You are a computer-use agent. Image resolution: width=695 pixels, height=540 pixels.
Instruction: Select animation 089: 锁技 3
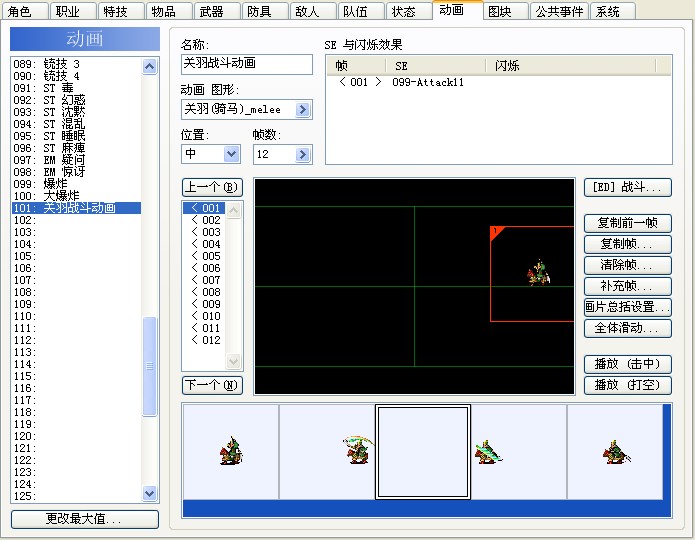76,64
